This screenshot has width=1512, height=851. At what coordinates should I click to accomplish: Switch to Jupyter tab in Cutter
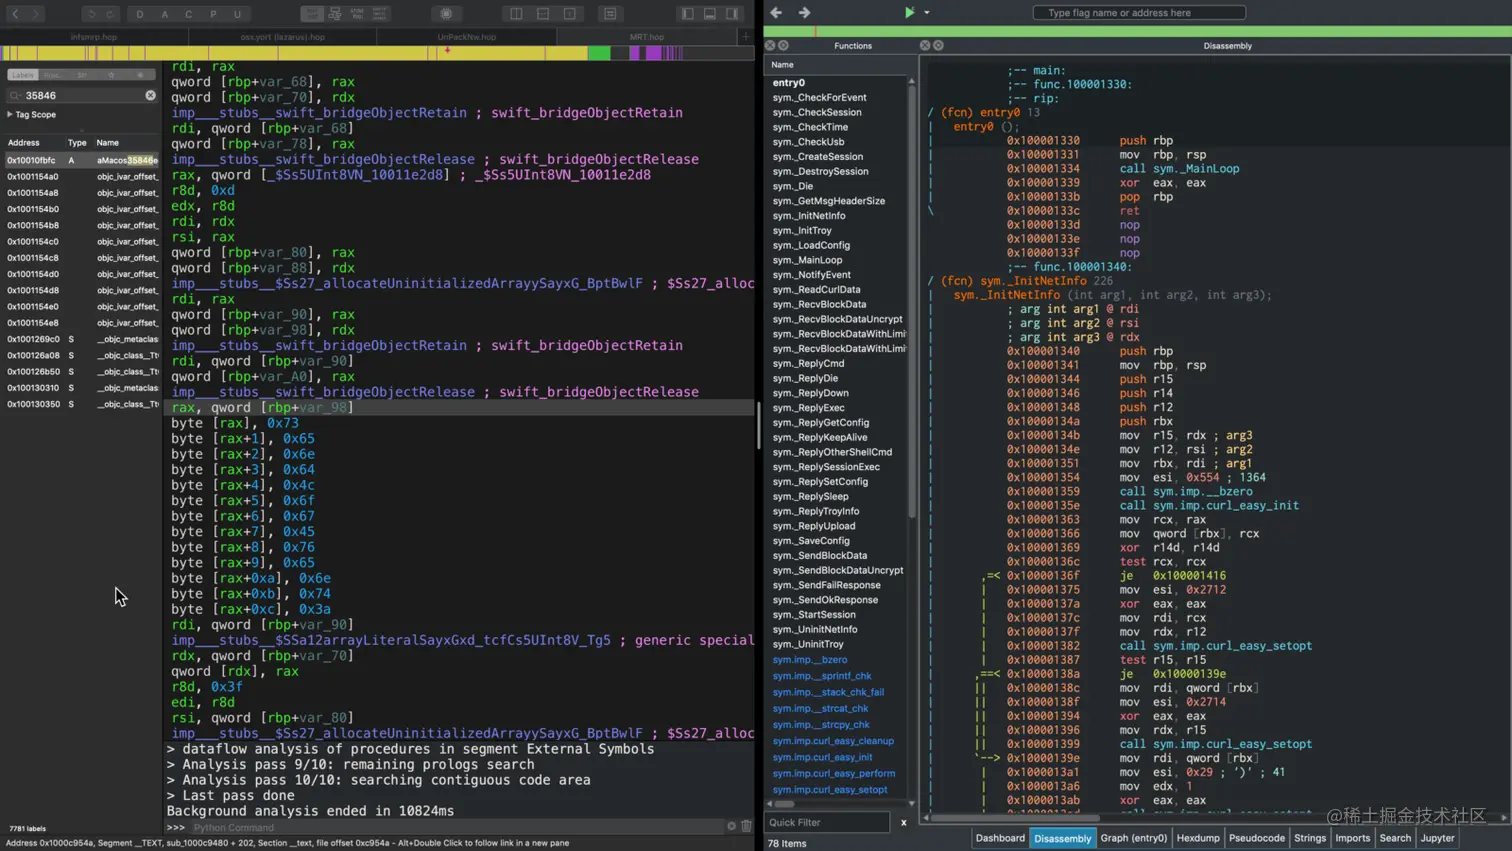(1437, 838)
